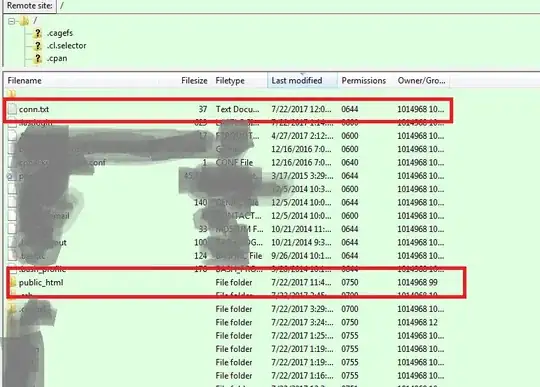Sort by the Permissions column header
The image size is (540, 387).
coord(365,81)
